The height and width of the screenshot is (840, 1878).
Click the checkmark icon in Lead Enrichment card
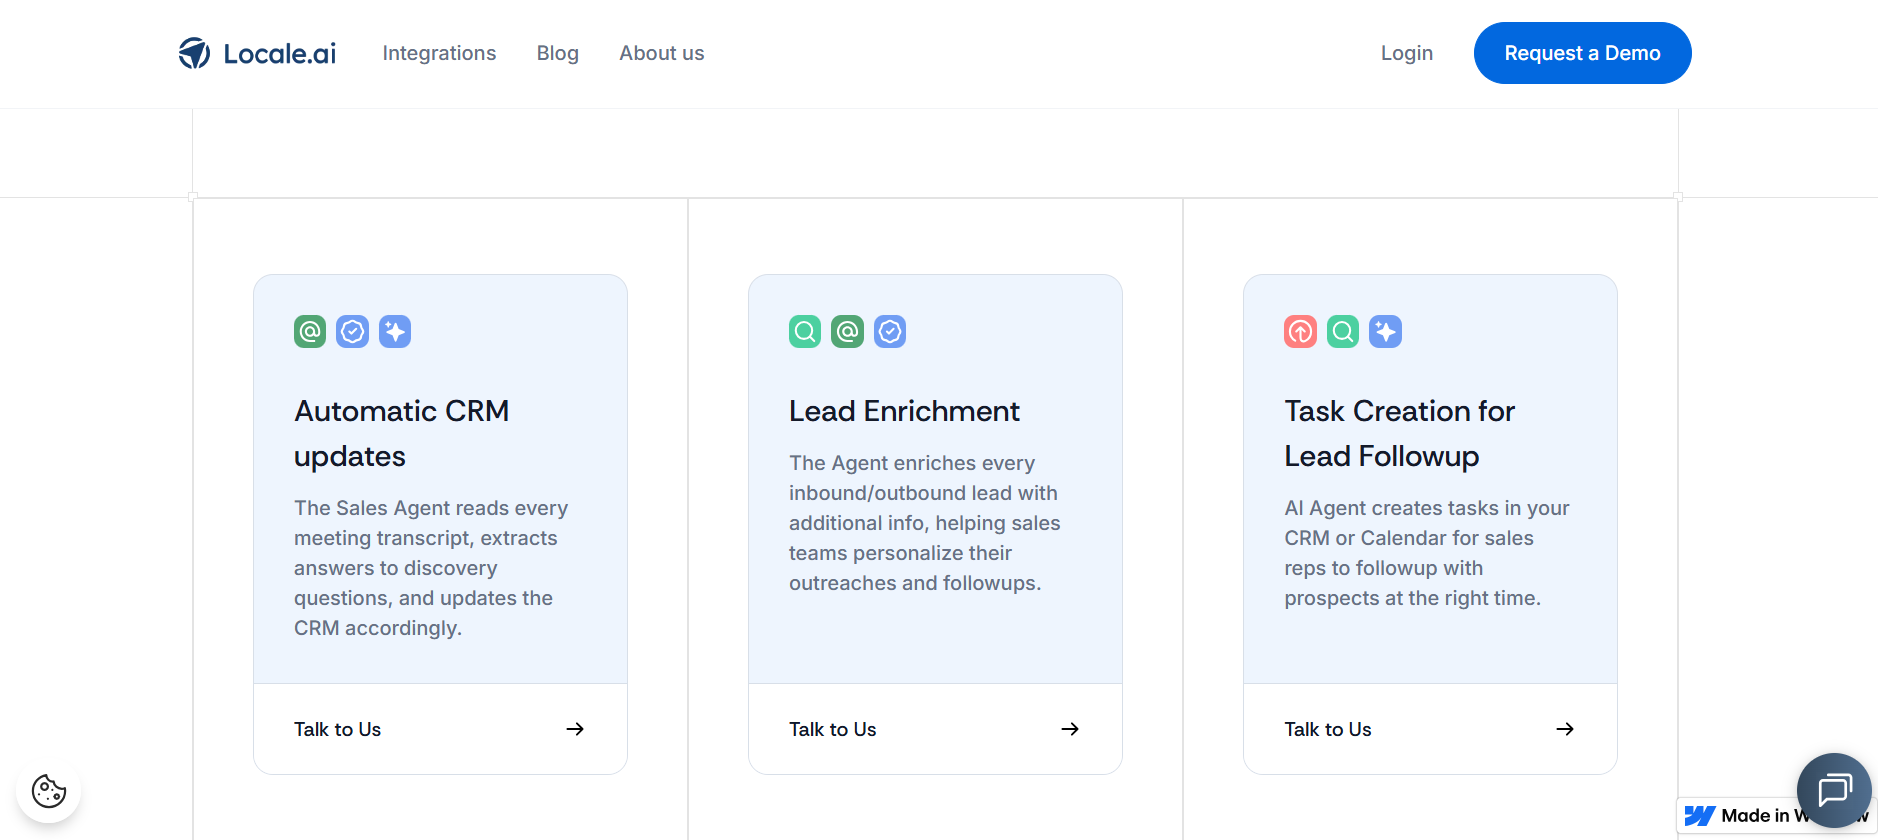pyautogui.click(x=890, y=331)
